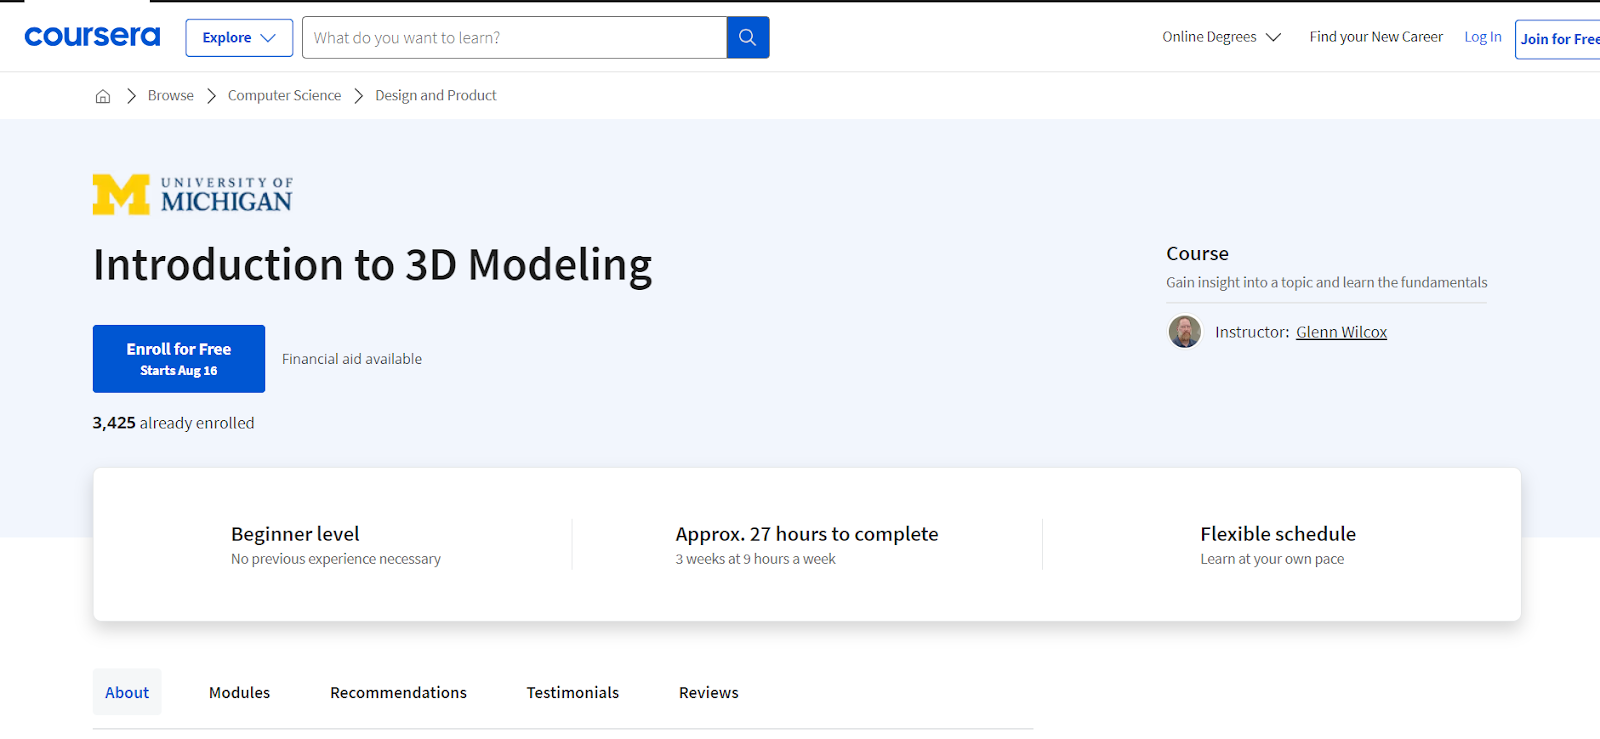Open the Testimonials tab
The height and width of the screenshot is (739, 1600).
coord(573,692)
